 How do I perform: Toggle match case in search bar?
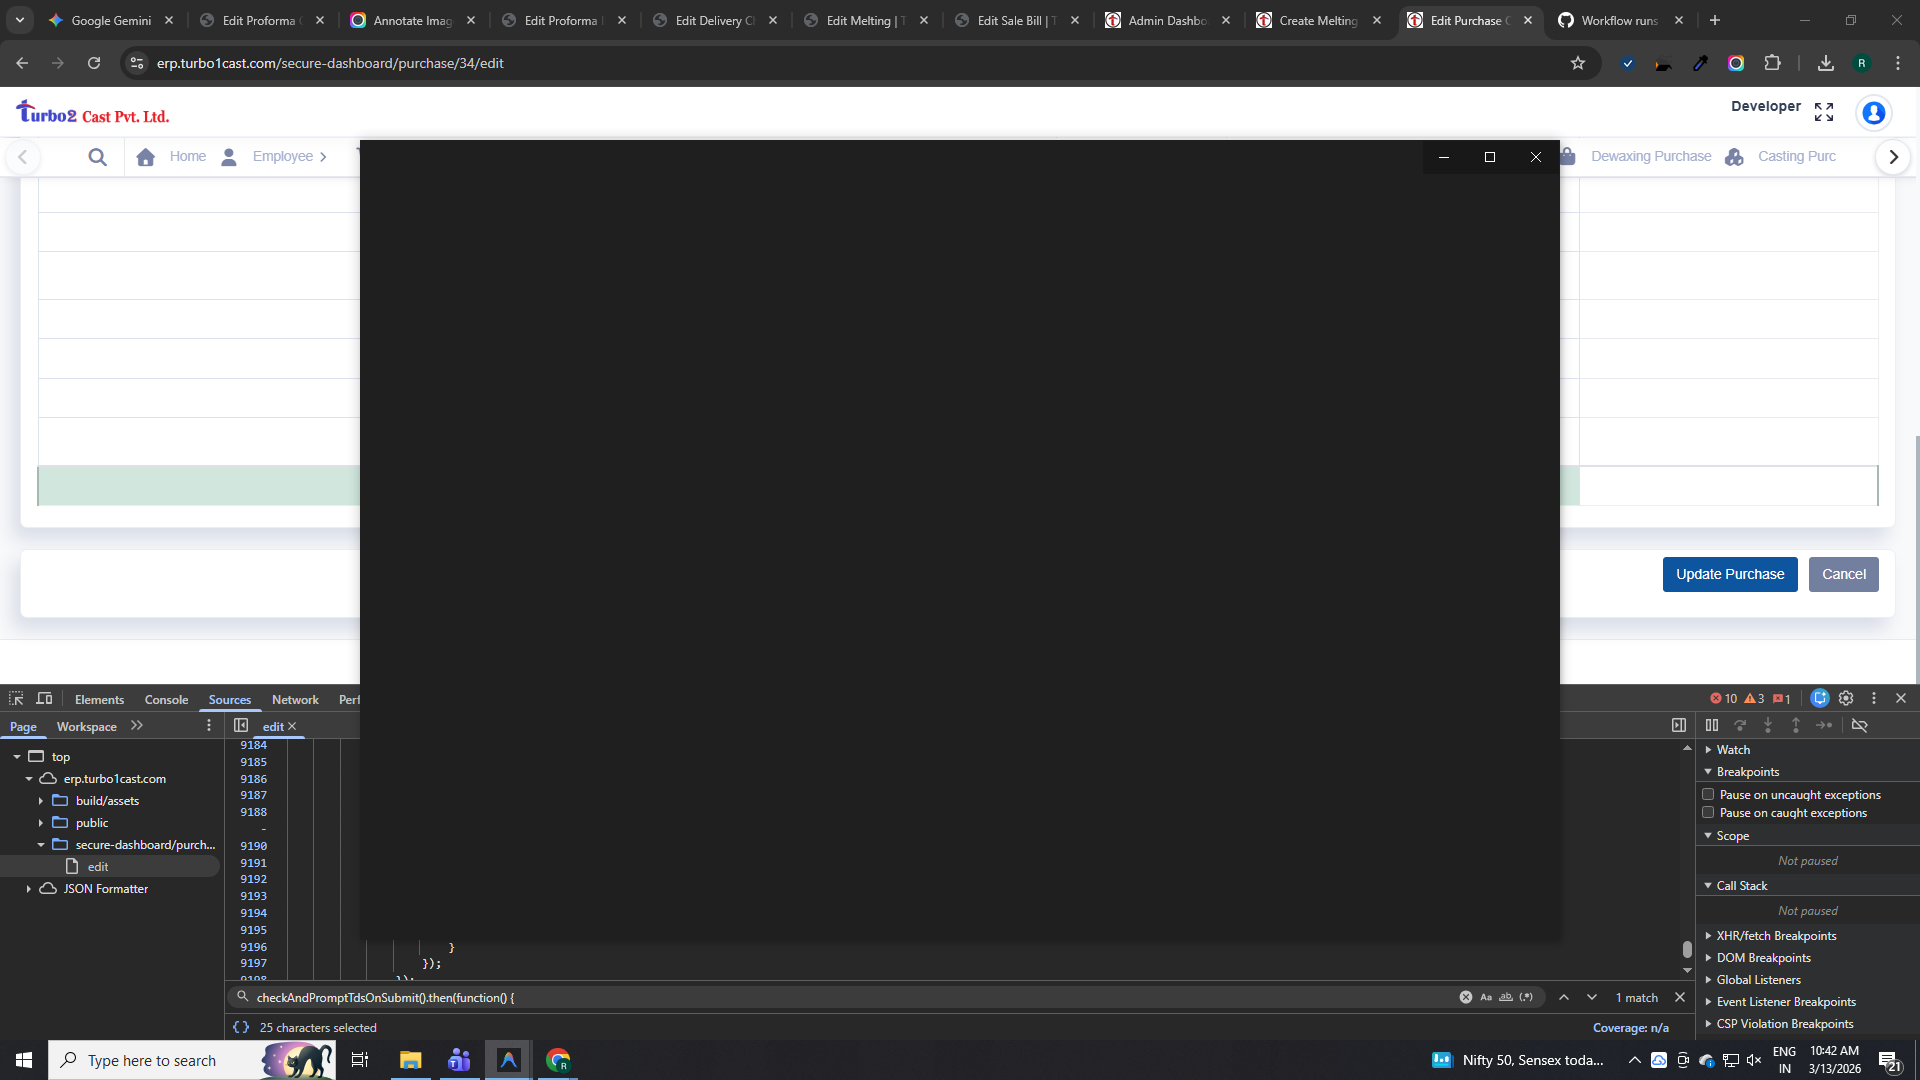point(1486,997)
